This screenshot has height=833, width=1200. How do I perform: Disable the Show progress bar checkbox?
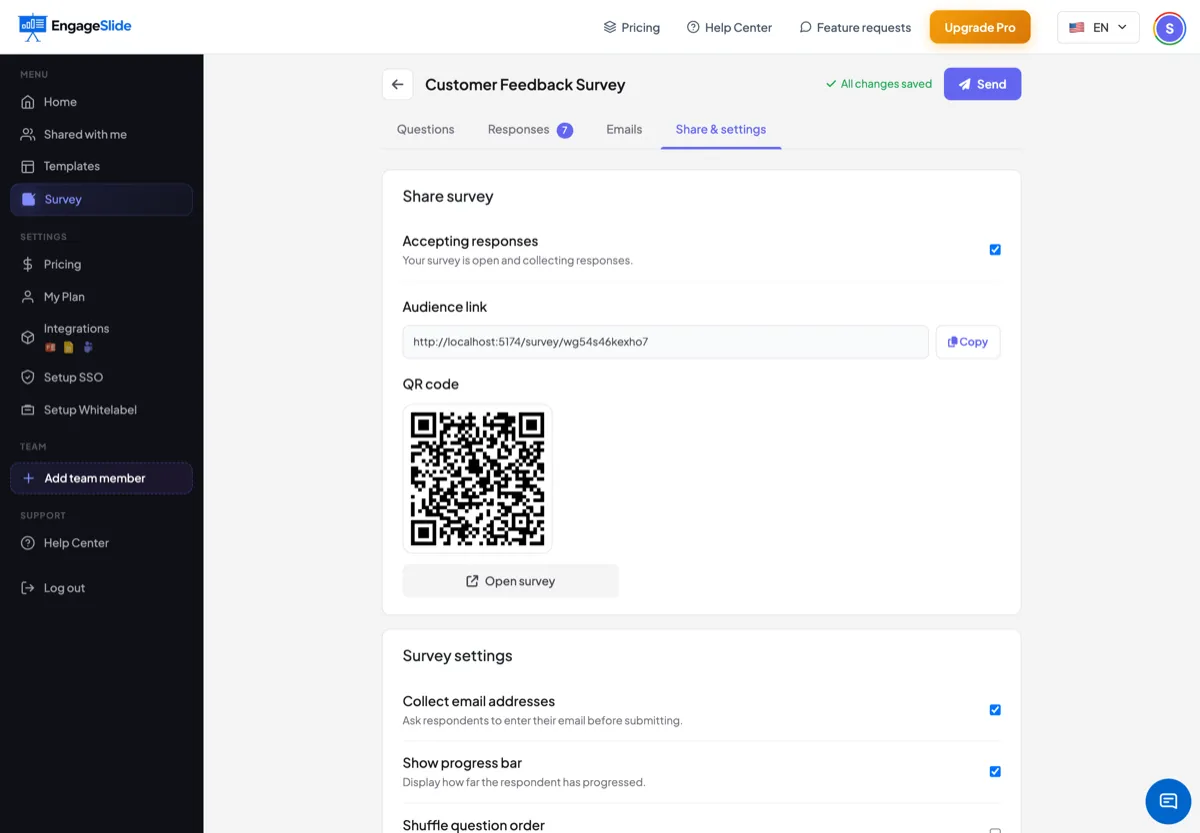coord(995,772)
